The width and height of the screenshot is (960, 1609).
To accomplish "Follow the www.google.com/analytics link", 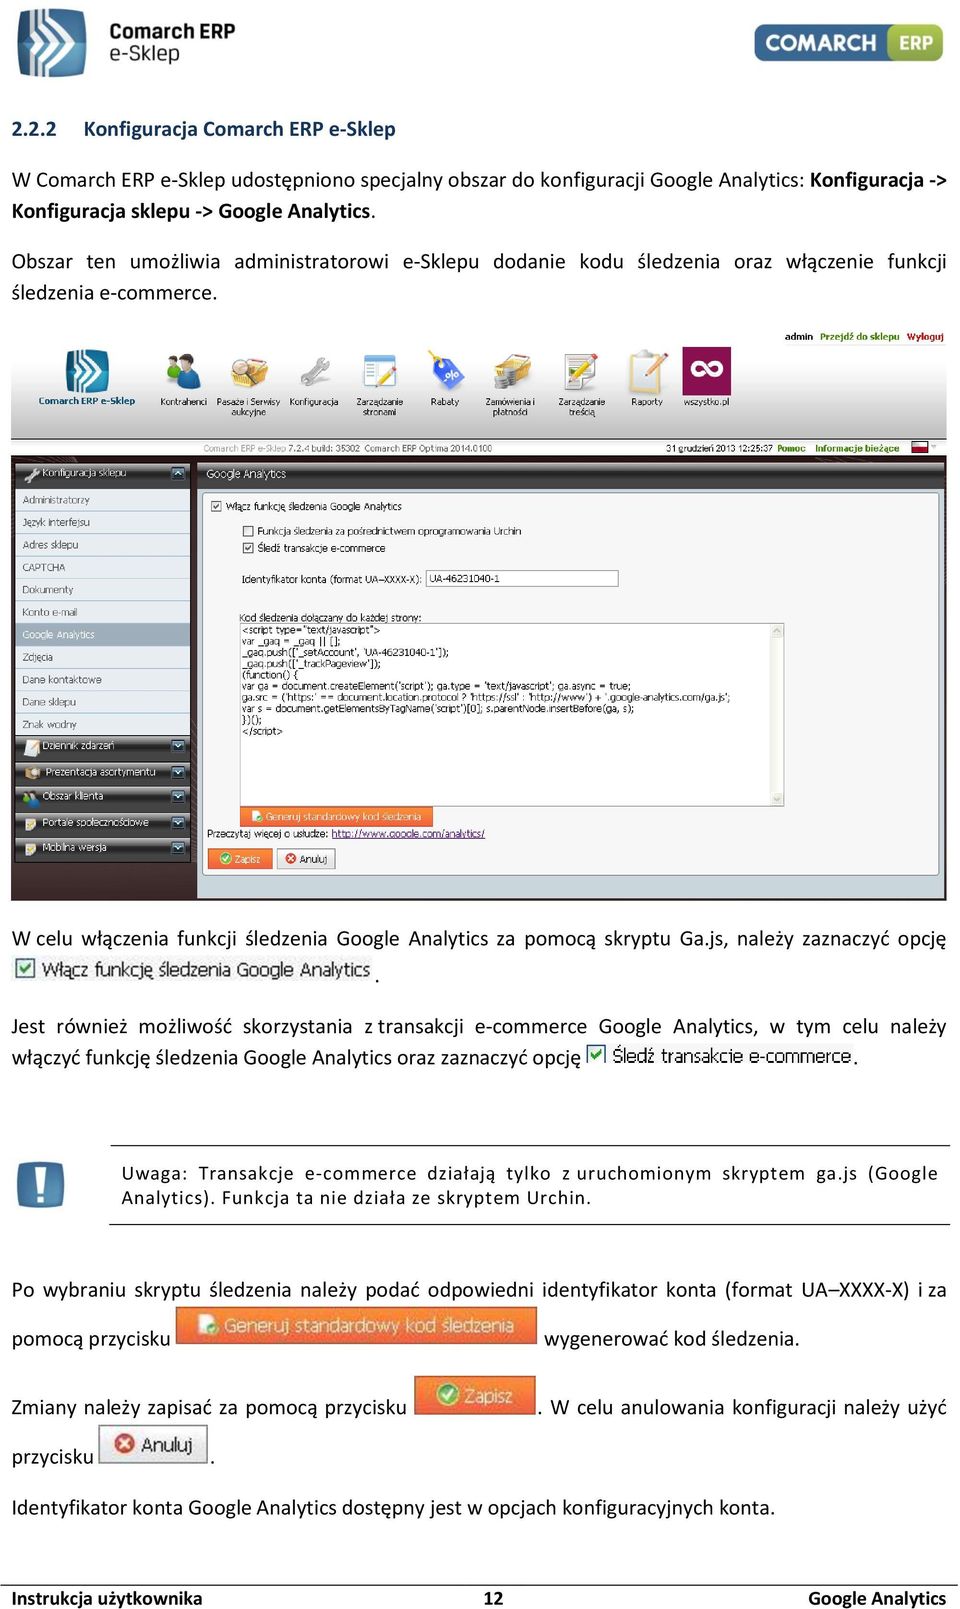I will click(408, 833).
